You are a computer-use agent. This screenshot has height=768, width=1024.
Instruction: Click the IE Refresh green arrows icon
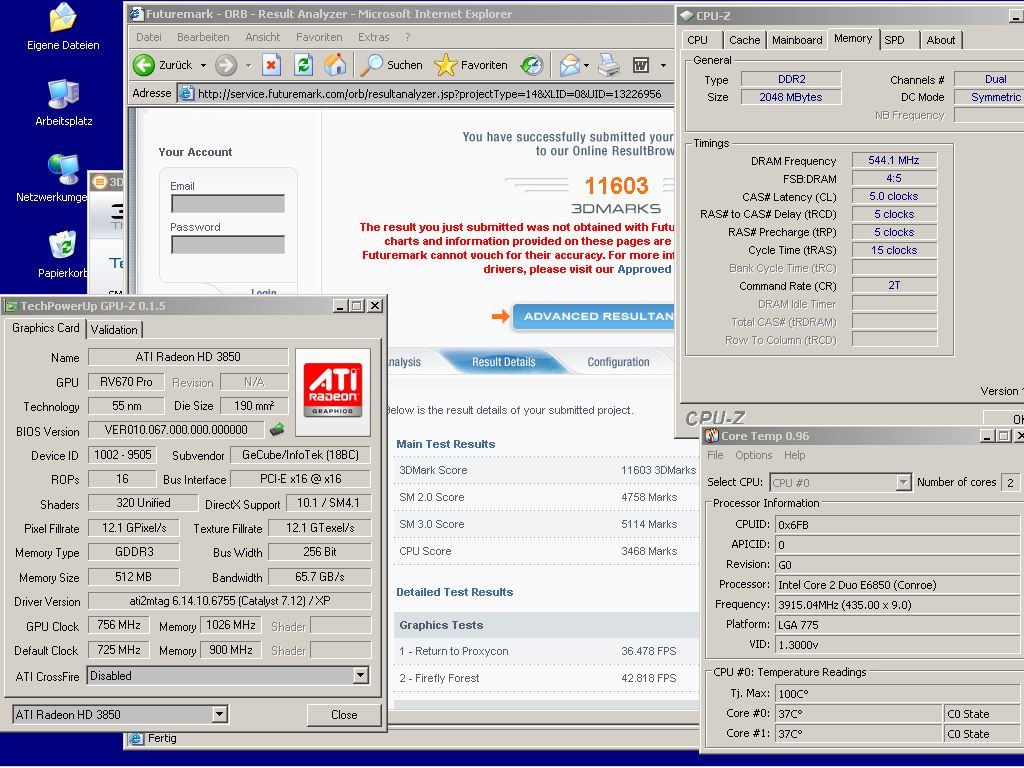click(303, 65)
